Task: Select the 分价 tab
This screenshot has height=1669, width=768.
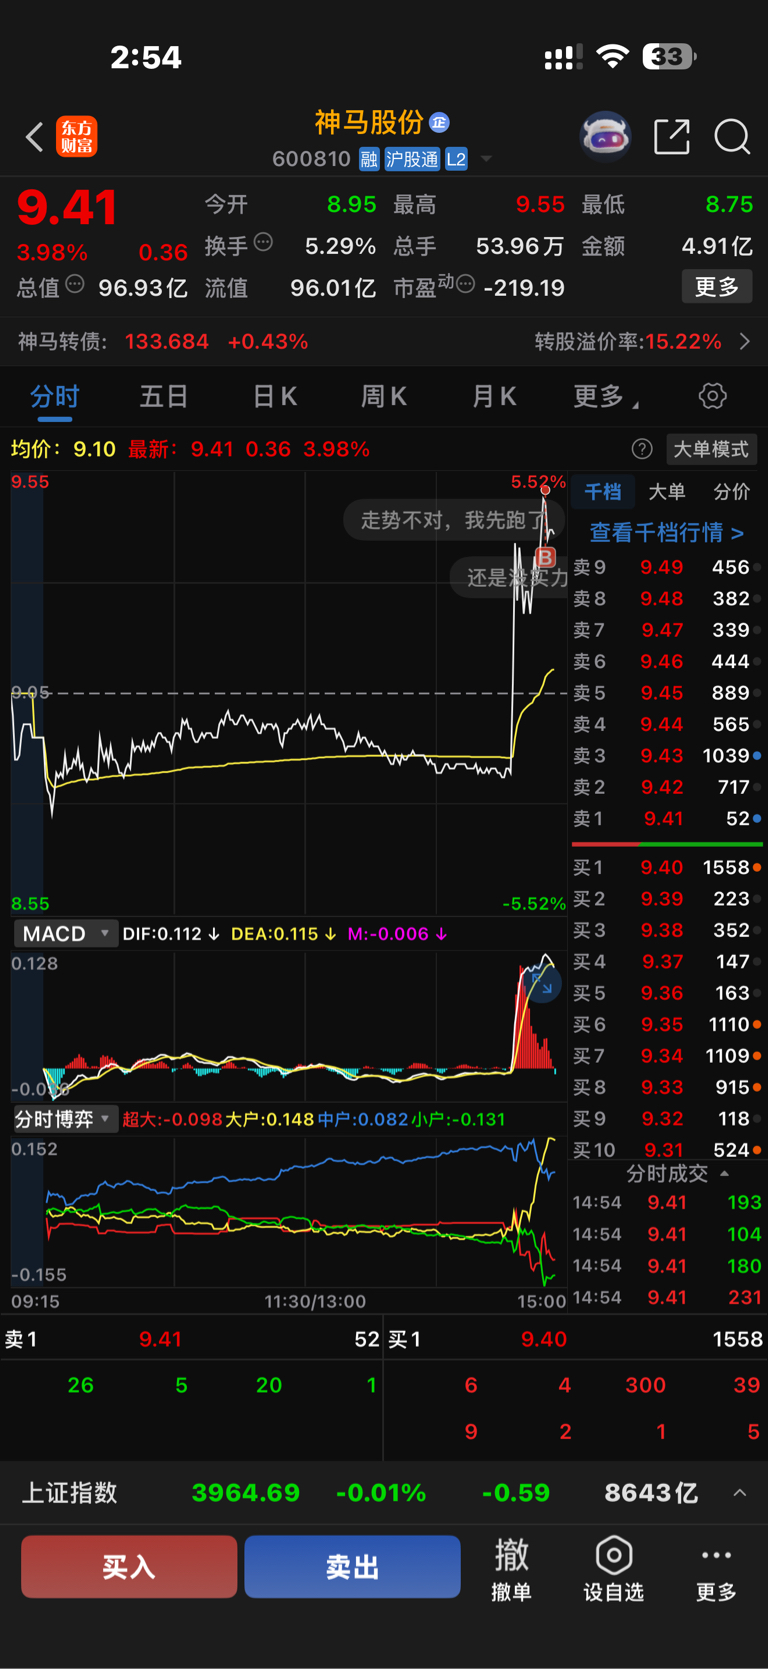Action: point(731,492)
